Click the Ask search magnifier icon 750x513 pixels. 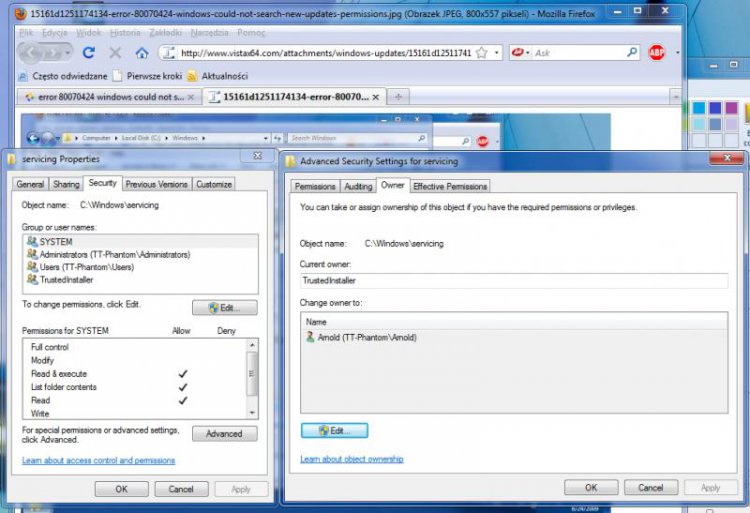(632, 52)
